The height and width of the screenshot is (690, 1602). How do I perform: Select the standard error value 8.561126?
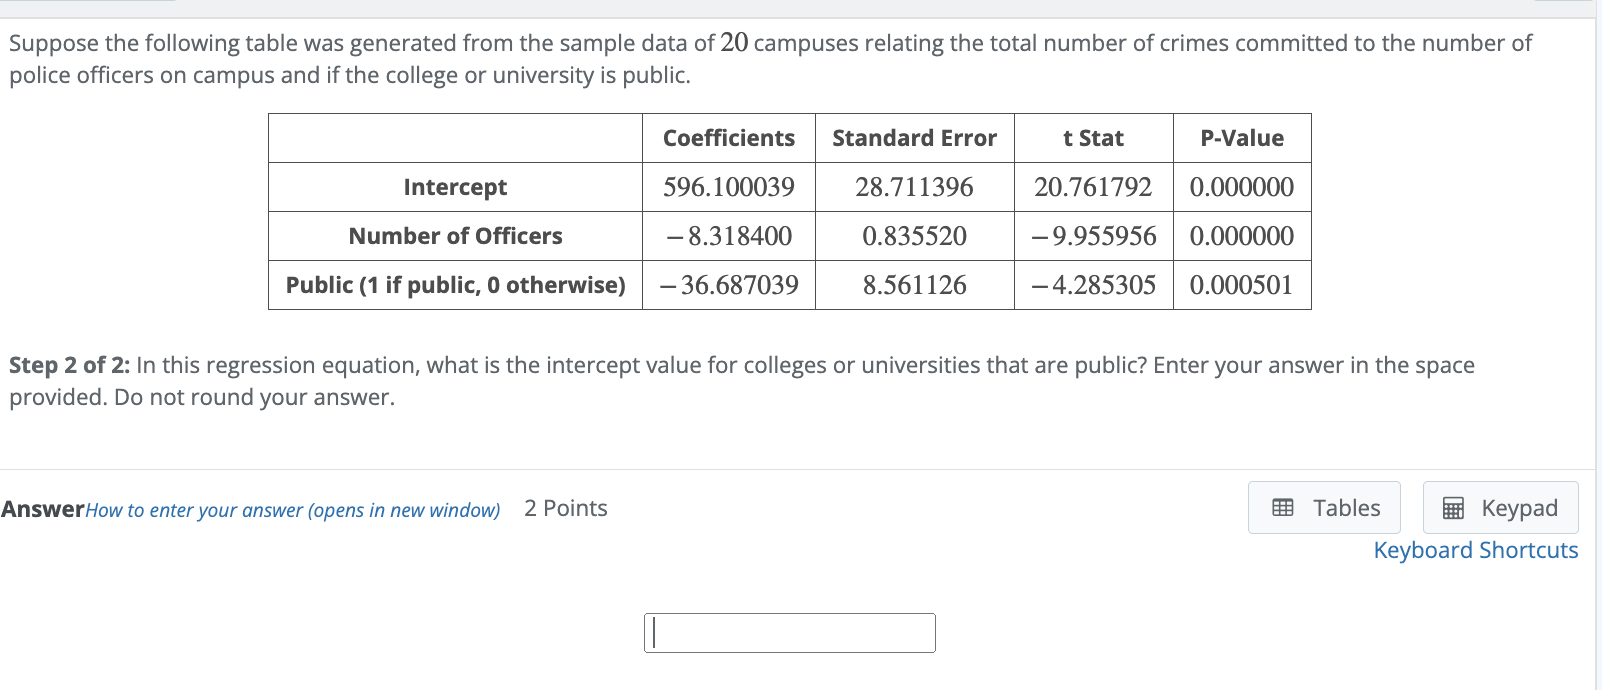tap(914, 285)
